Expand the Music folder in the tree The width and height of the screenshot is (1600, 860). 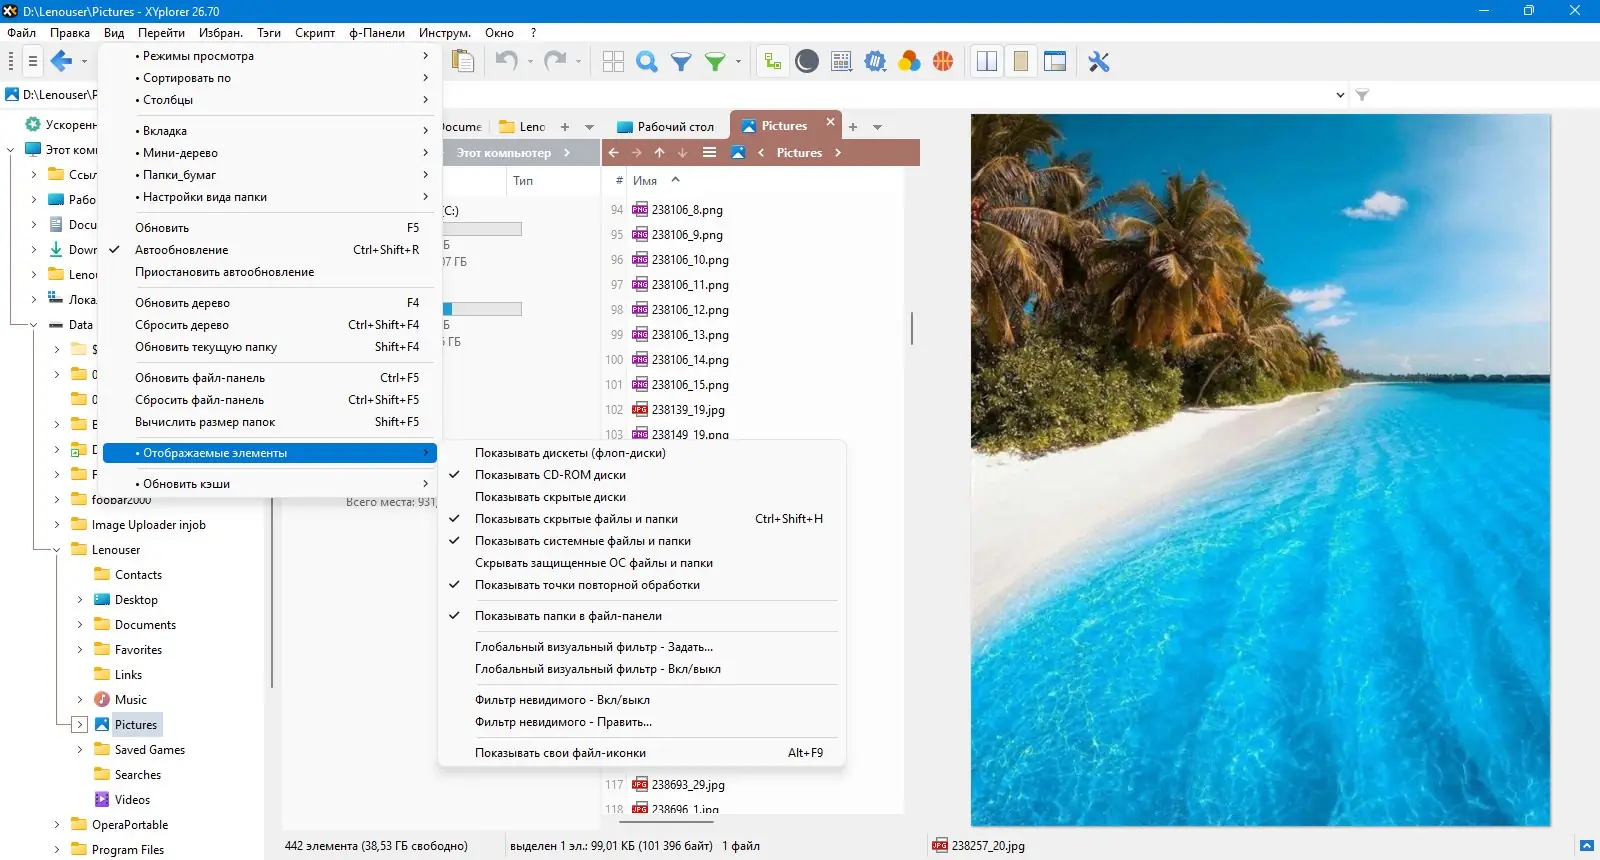click(x=80, y=700)
